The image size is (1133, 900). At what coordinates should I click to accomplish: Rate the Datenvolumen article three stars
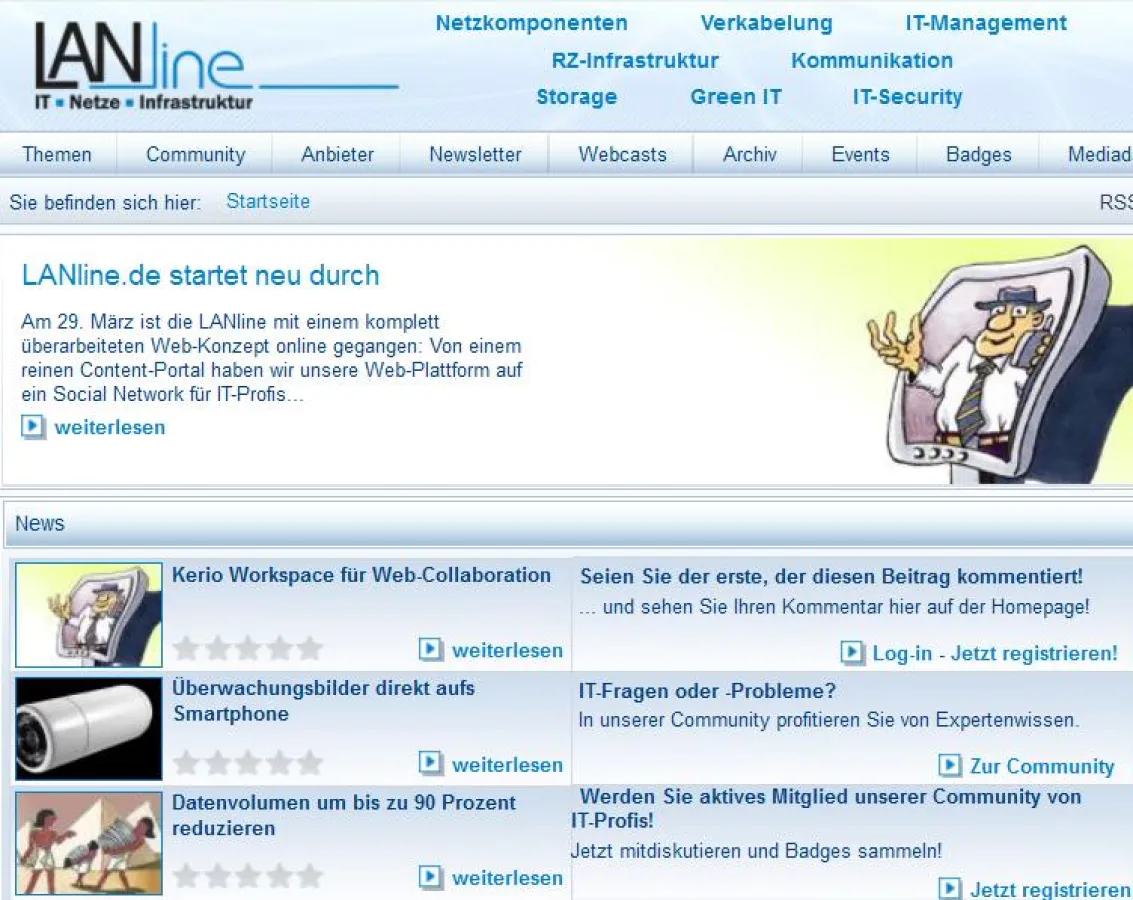pyautogui.click(x=248, y=876)
